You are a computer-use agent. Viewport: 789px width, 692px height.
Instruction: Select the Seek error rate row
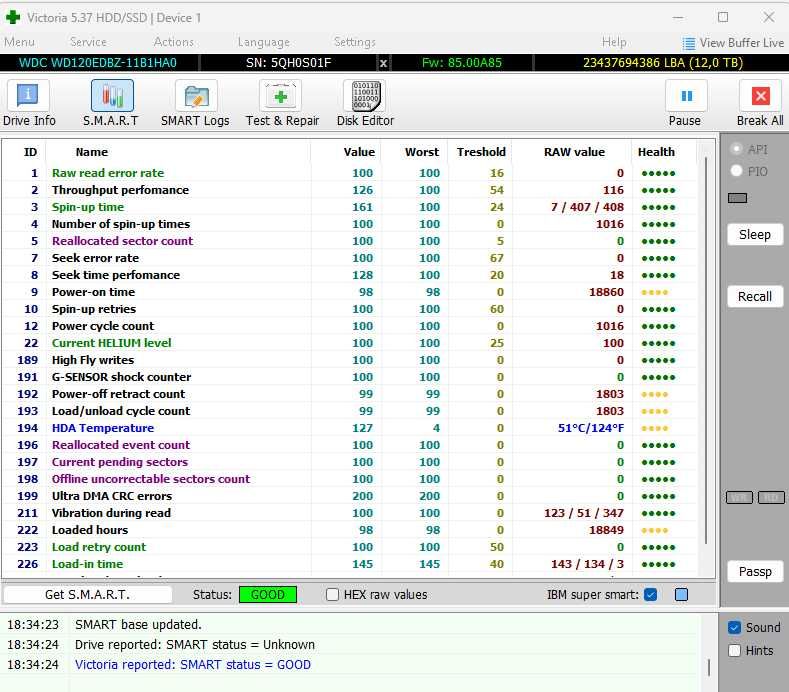(350, 258)
